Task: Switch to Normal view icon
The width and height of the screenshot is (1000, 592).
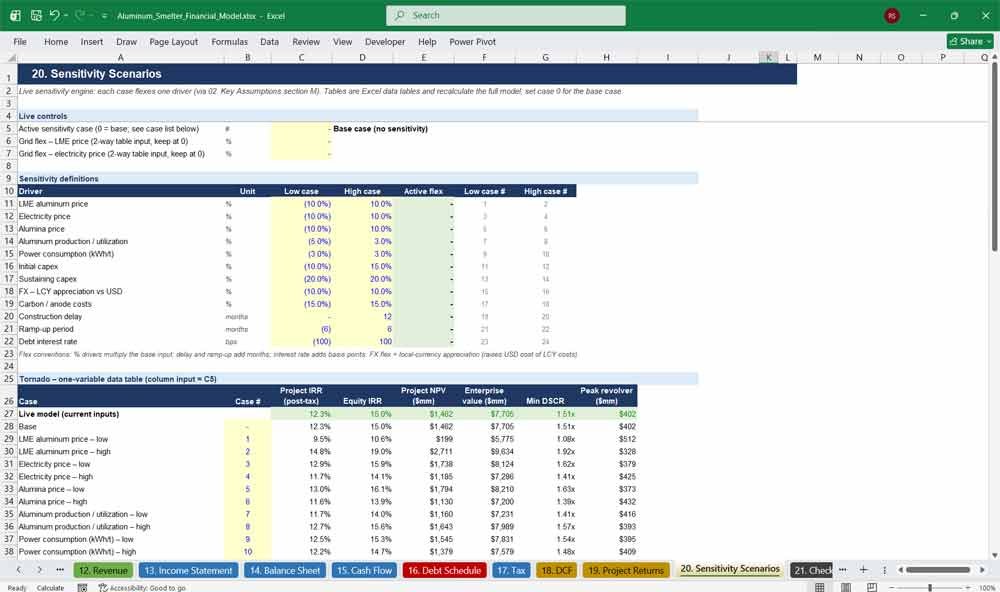Action: [820, 587]
